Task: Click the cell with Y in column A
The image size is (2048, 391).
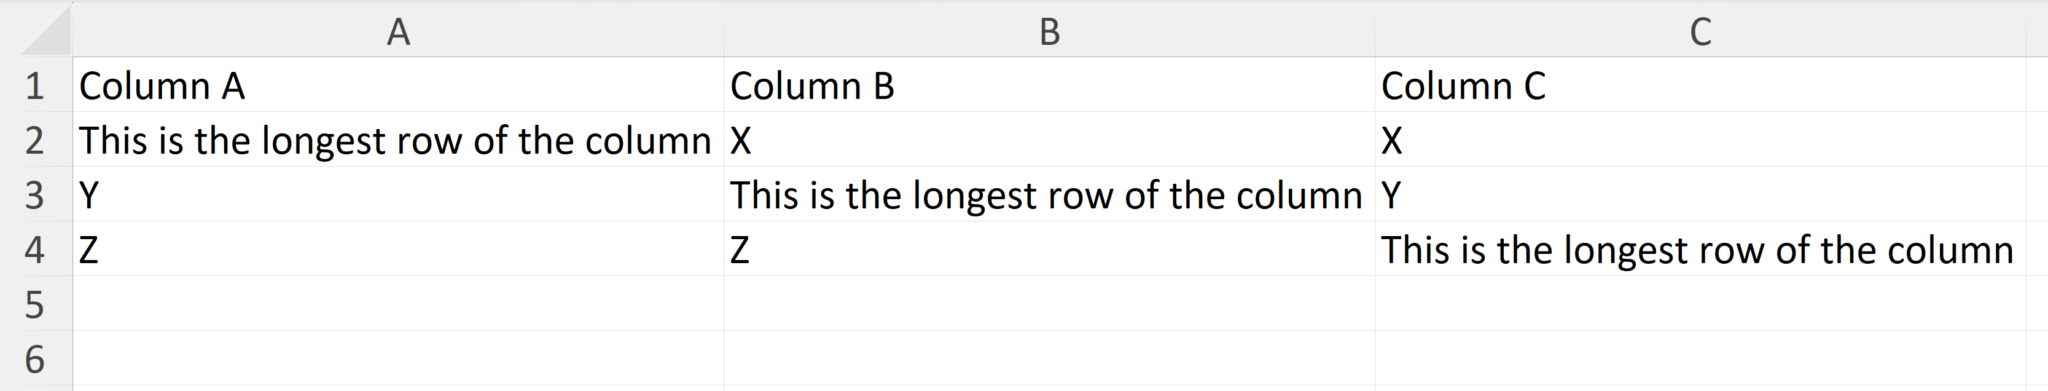Action: [398, 194]
